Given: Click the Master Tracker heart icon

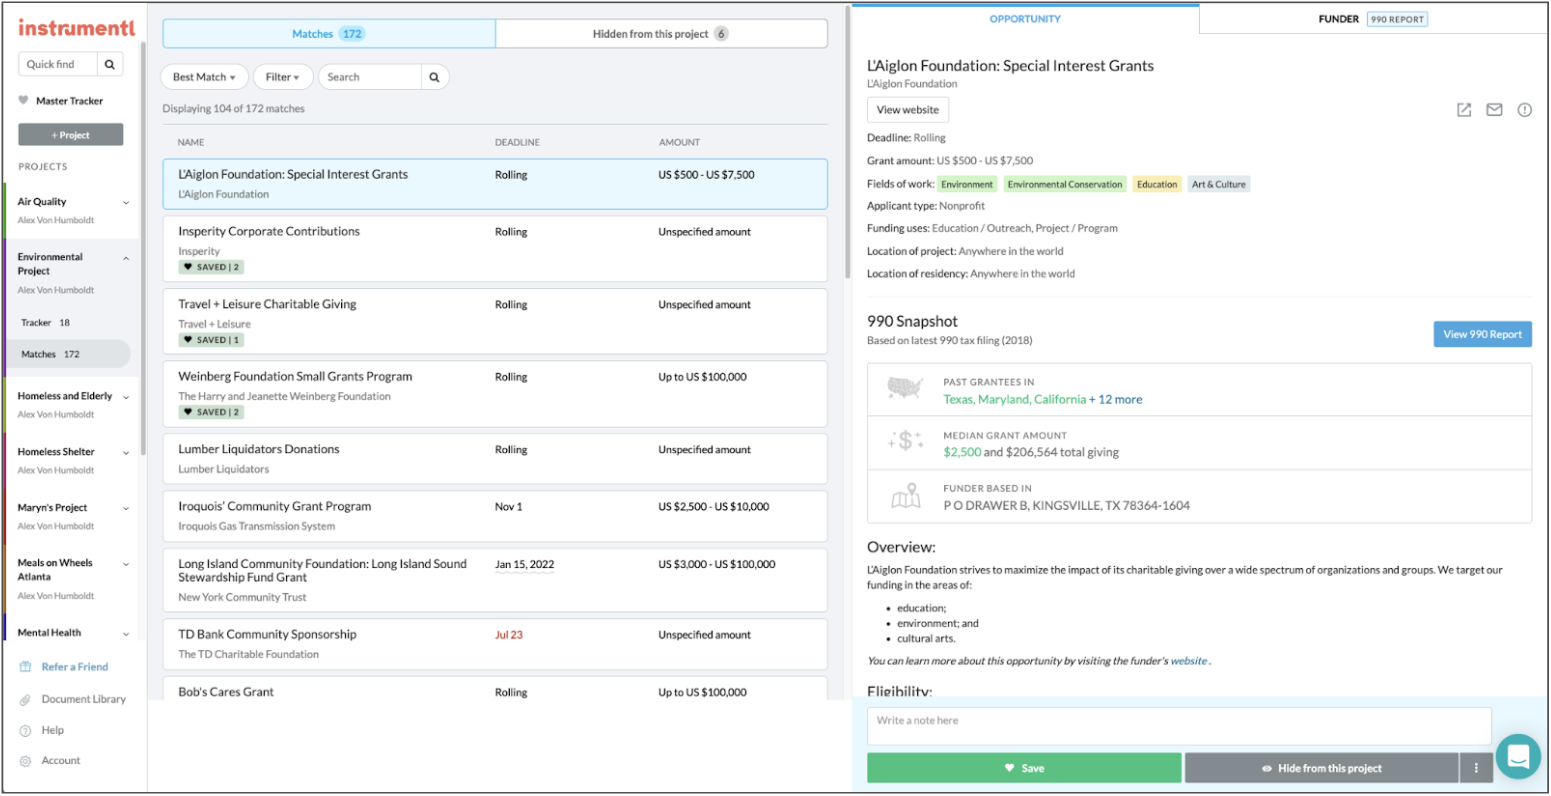Looking at the screenshot, I should tap(24, 100).
